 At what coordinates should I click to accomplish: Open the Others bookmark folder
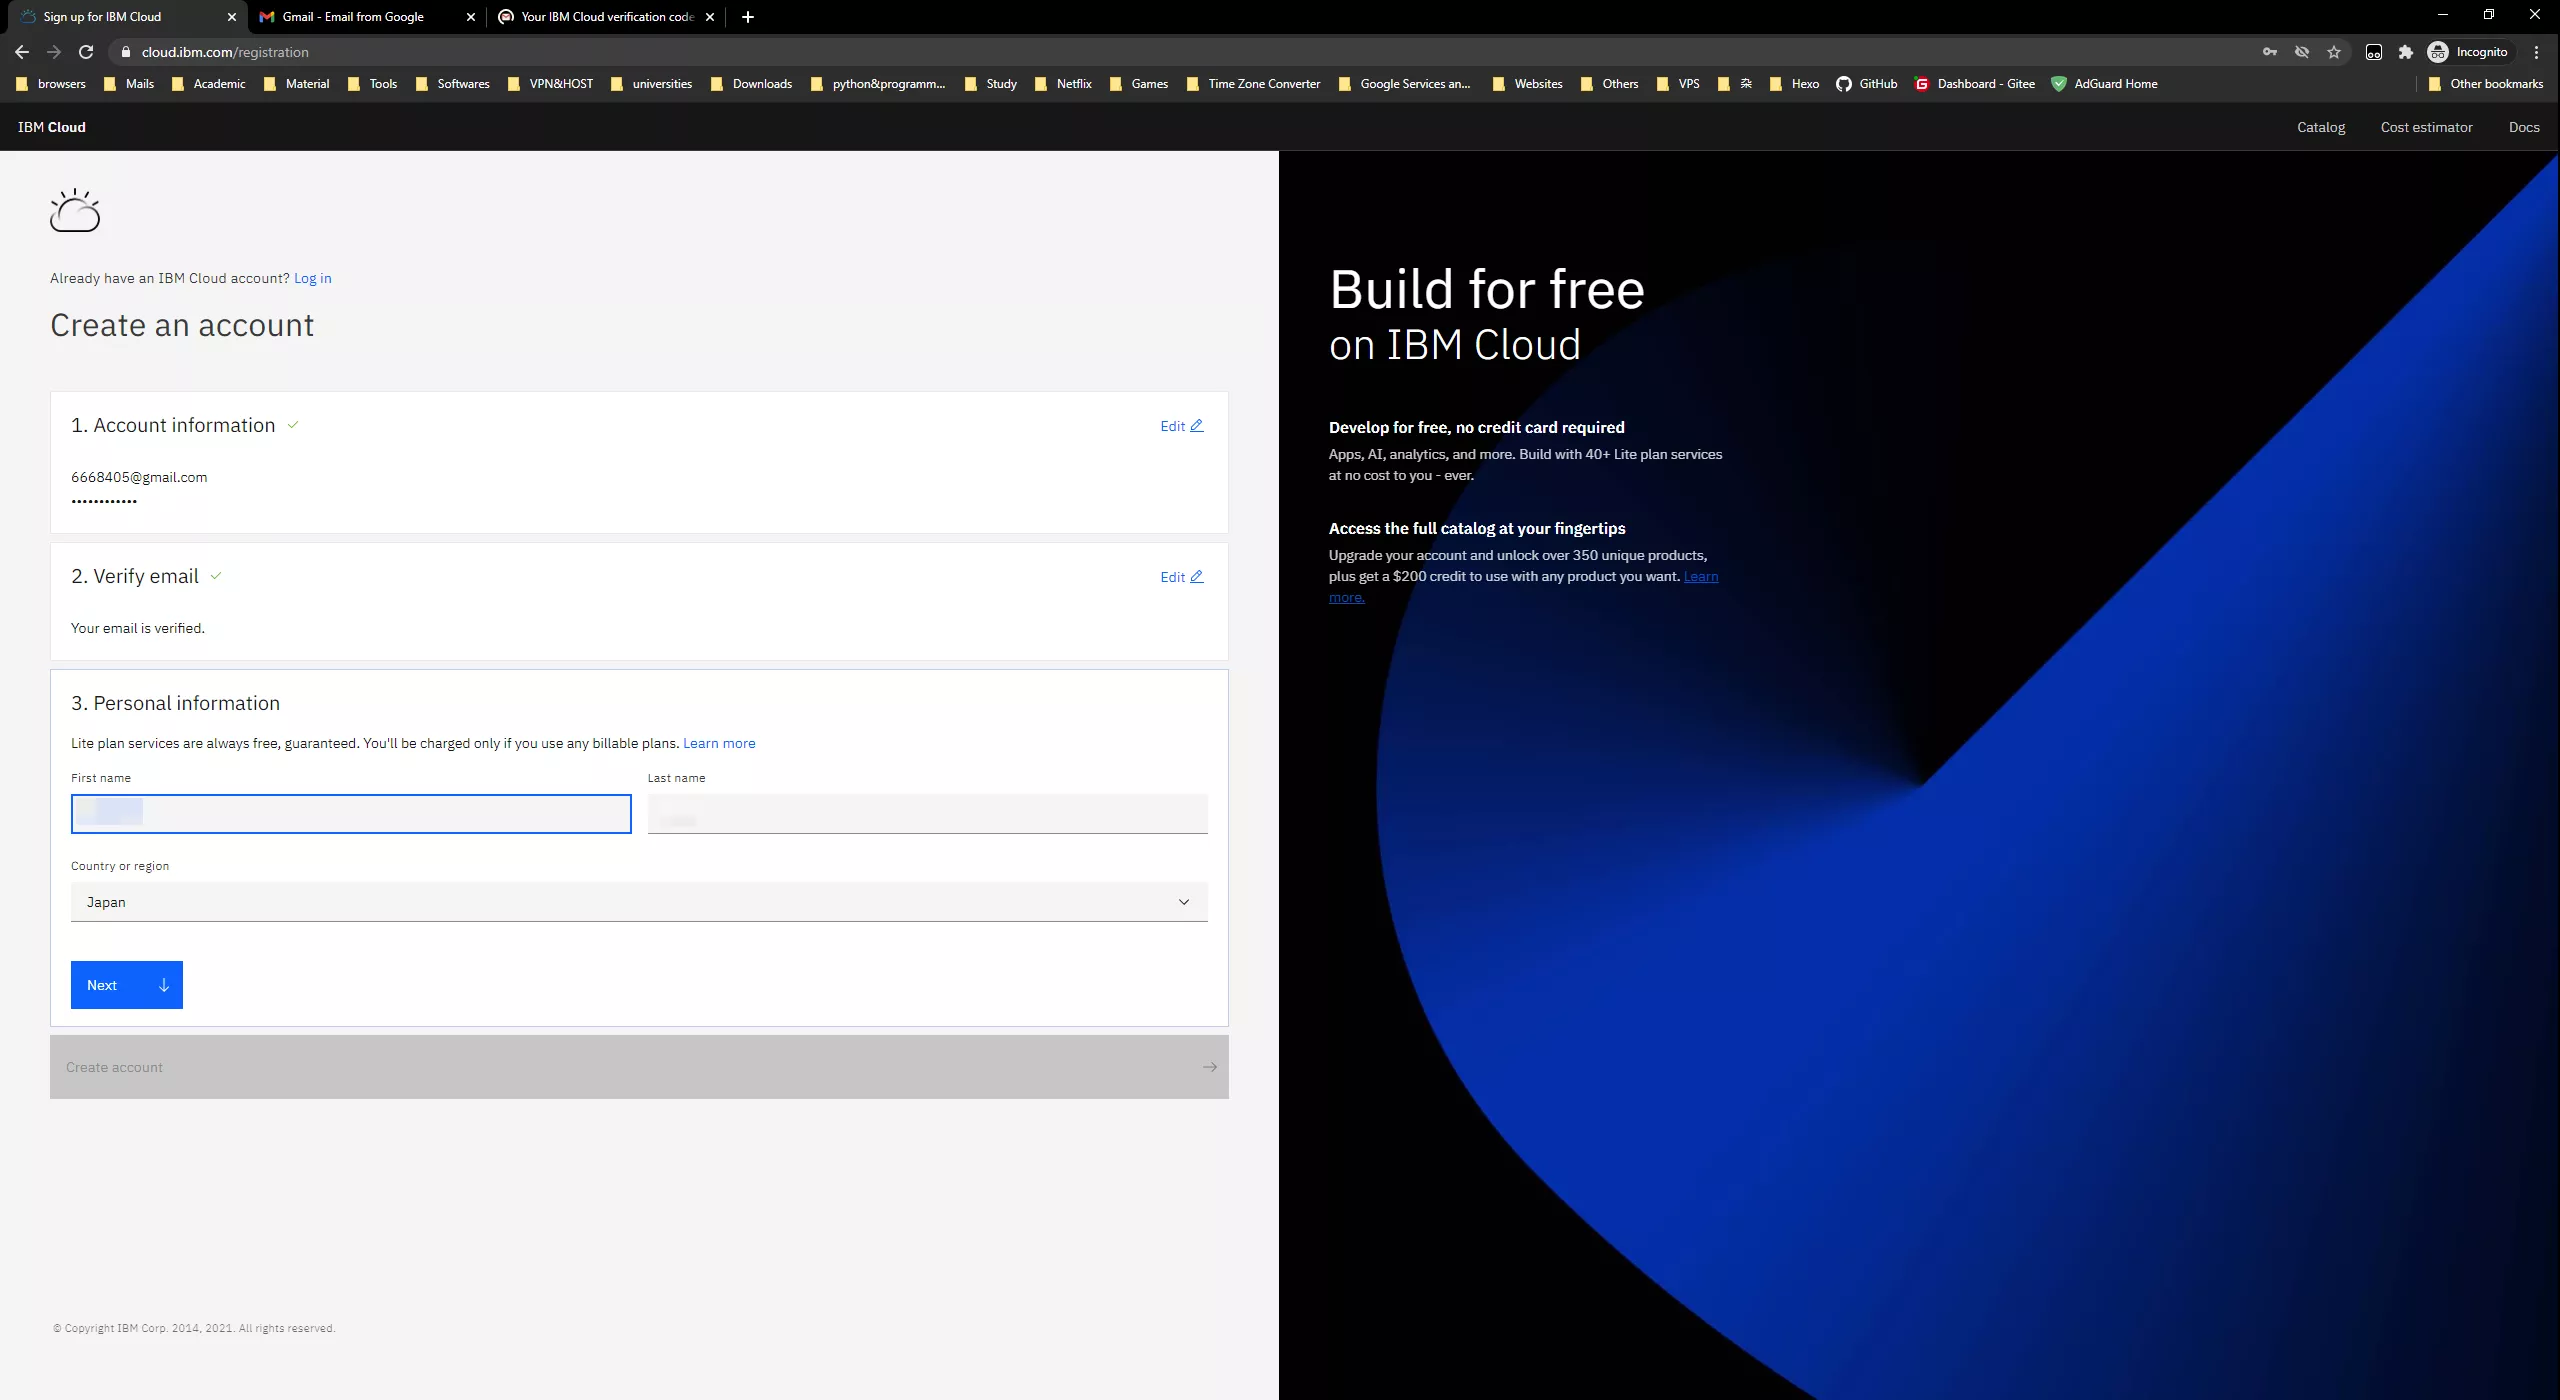[1609, 84]
